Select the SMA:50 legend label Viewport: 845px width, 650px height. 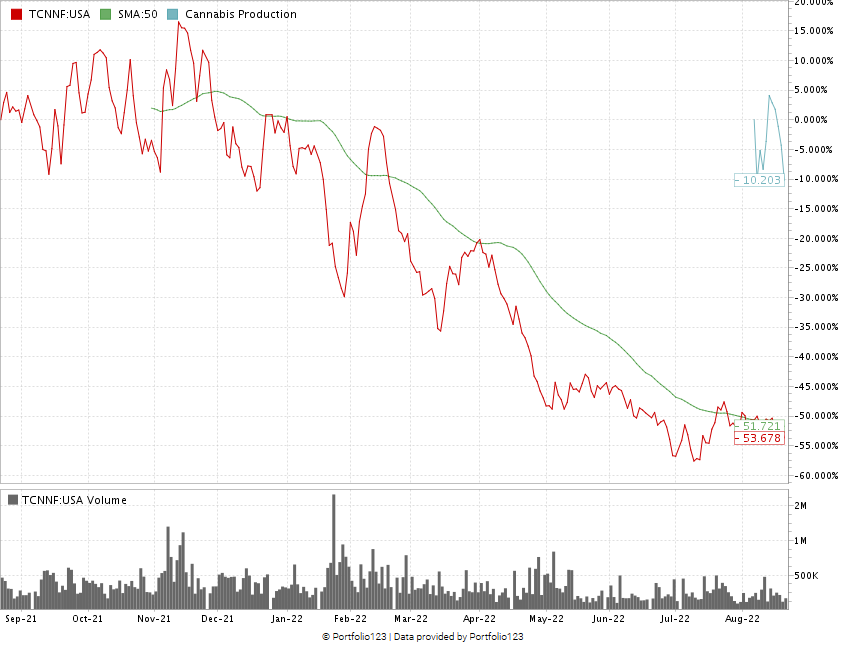tap(138, 15)
